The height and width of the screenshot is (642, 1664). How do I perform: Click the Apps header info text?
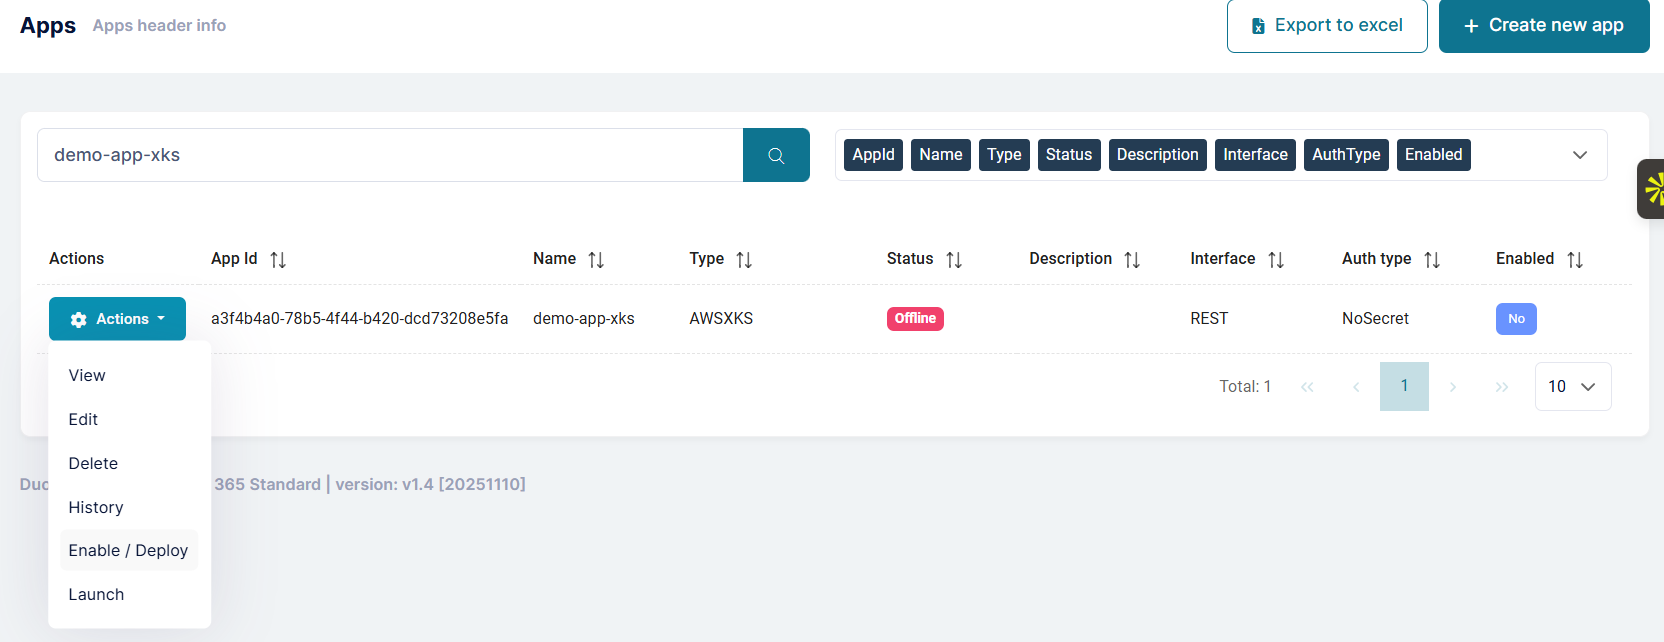coord(159,26)
